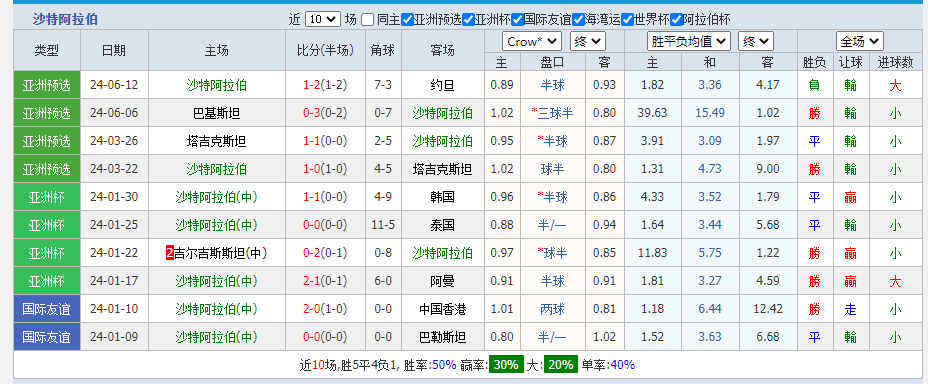The height and width of the screenshot is (384, 928).
Task: Open score 1-1(0-0) against 韩国
Action: pyautogui.click(x=325, y=197)
